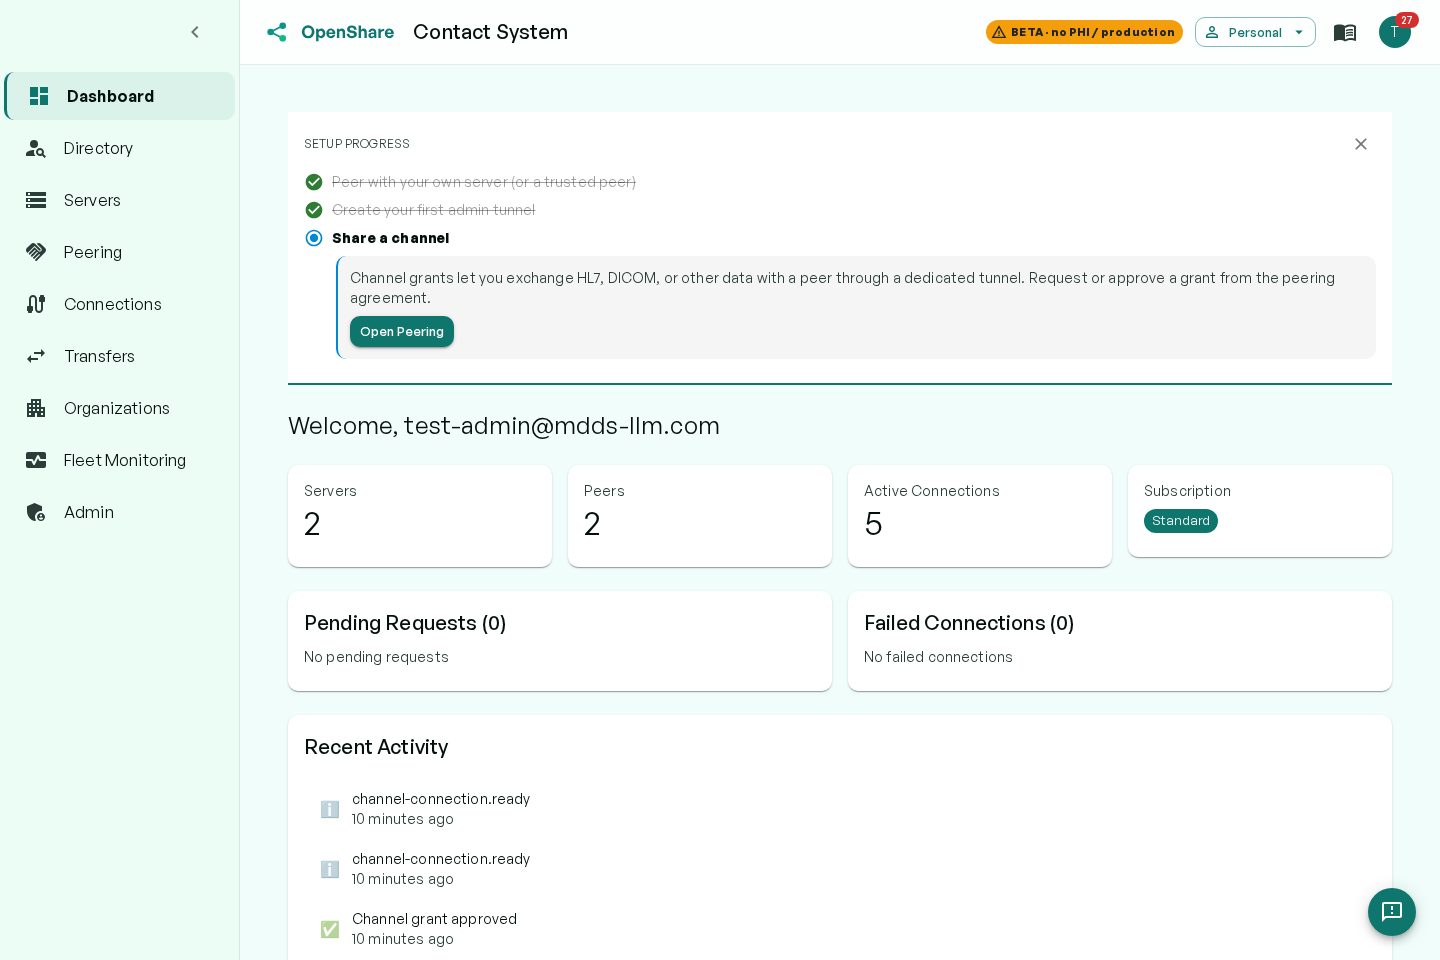Open the Personal workspace dropdown
1440x960 pixels.
[x=1255, y=32]
